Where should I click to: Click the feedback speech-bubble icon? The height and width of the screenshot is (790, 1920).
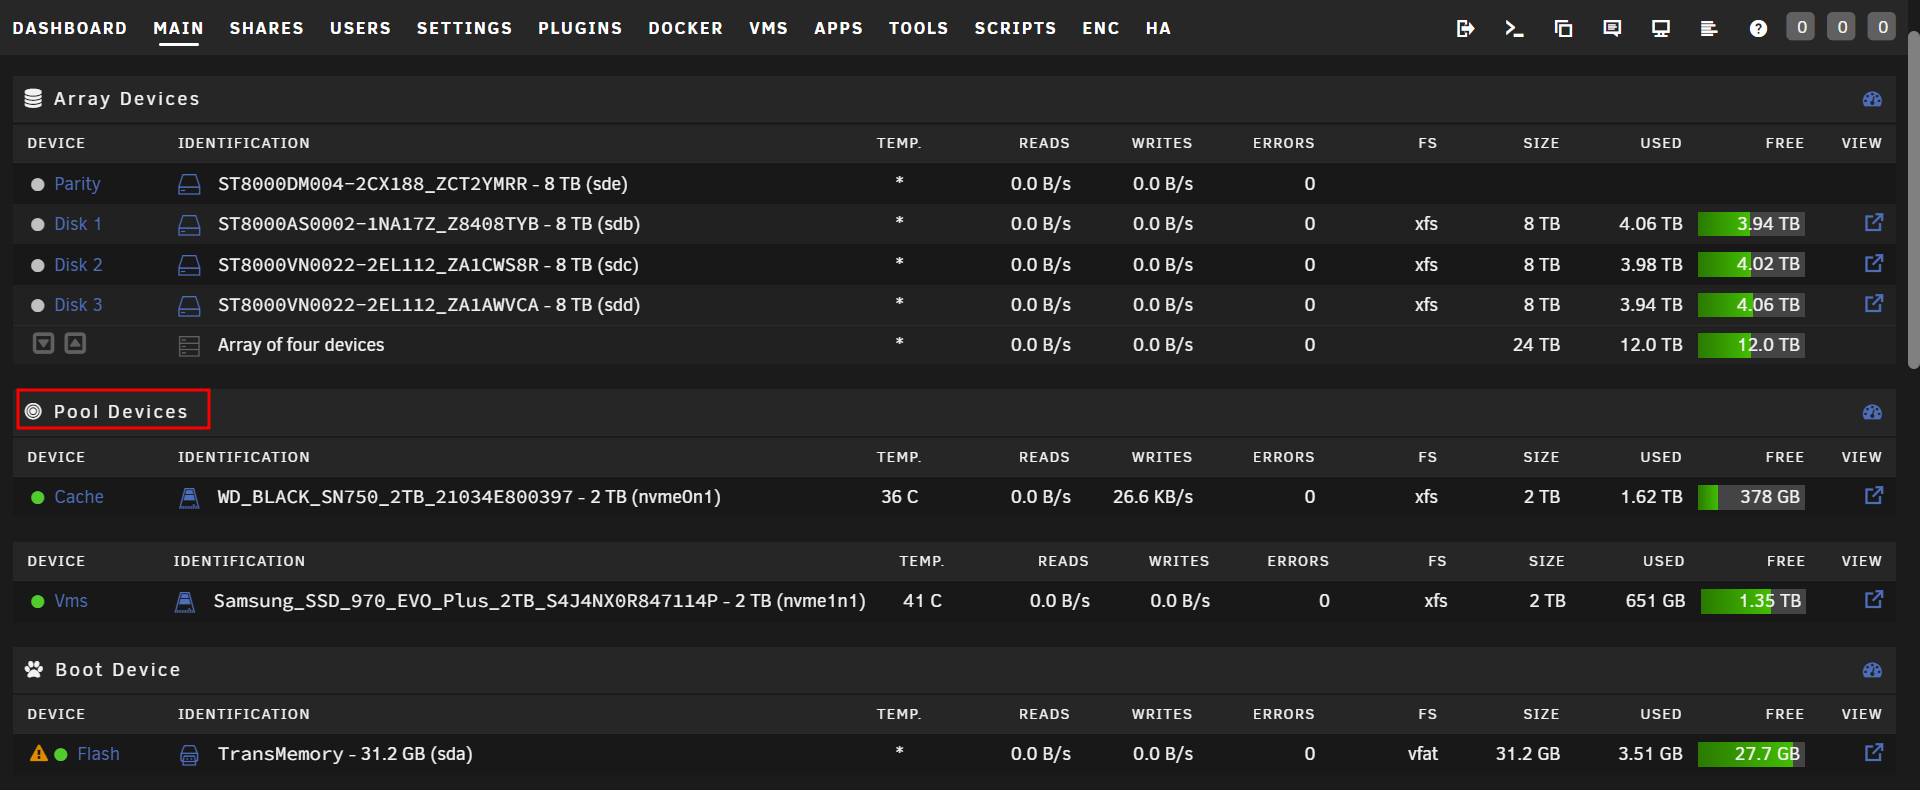click(x=1612, y=28)
